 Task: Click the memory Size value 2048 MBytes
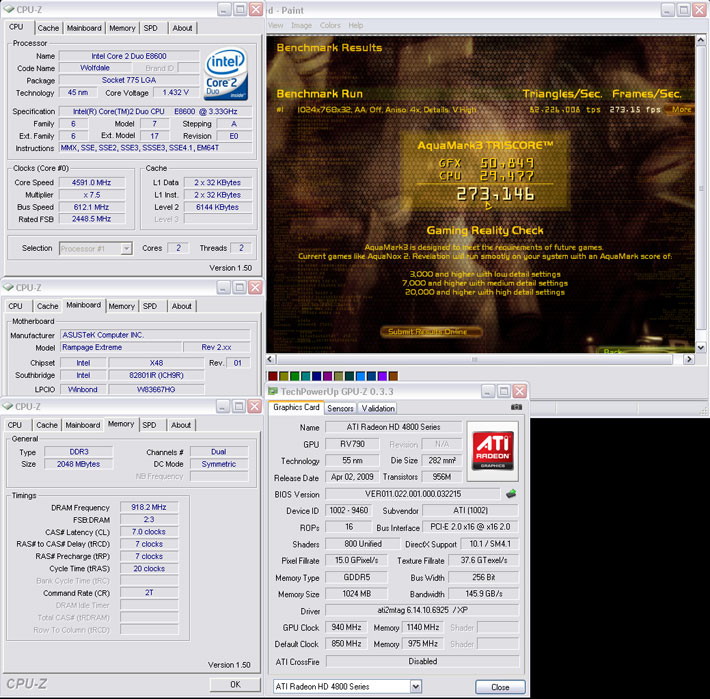tap(78, 464)
